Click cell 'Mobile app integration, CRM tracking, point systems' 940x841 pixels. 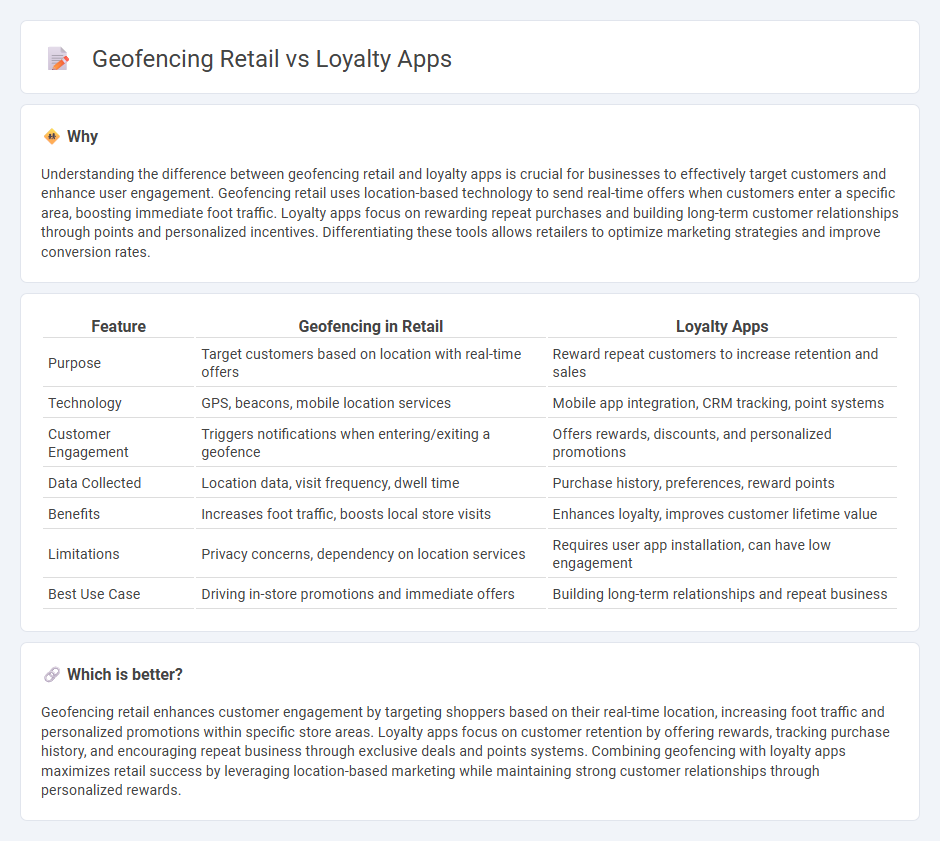point(722,403)
